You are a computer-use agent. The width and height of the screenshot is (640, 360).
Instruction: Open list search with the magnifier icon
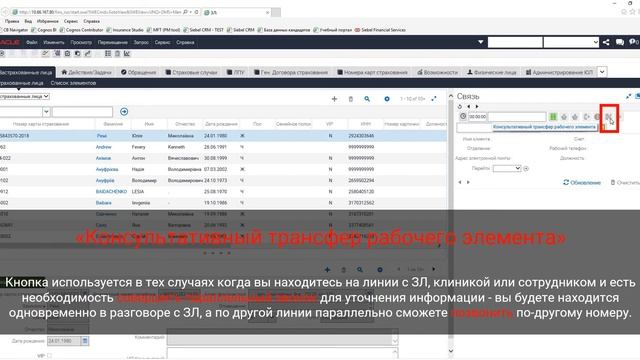tap(367, 99)
